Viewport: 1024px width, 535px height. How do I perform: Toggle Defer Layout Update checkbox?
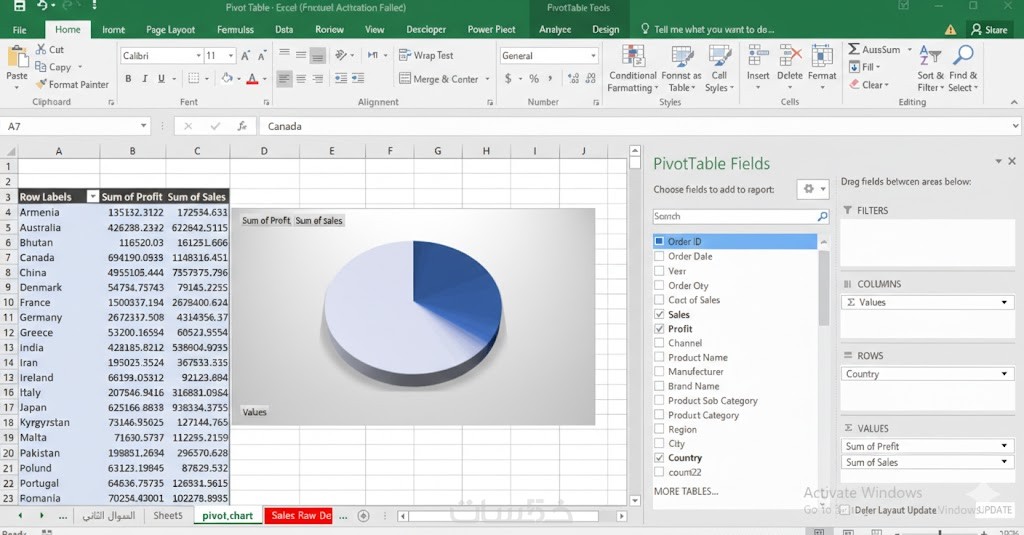click(845, 510)
